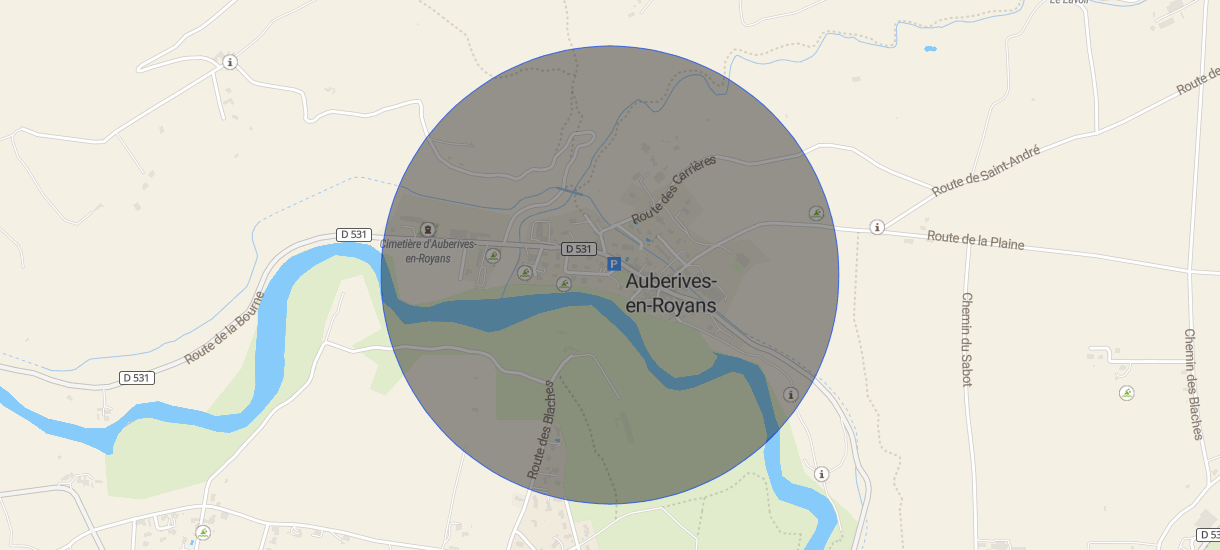Select the Route des Carrières label

[675, 190]
